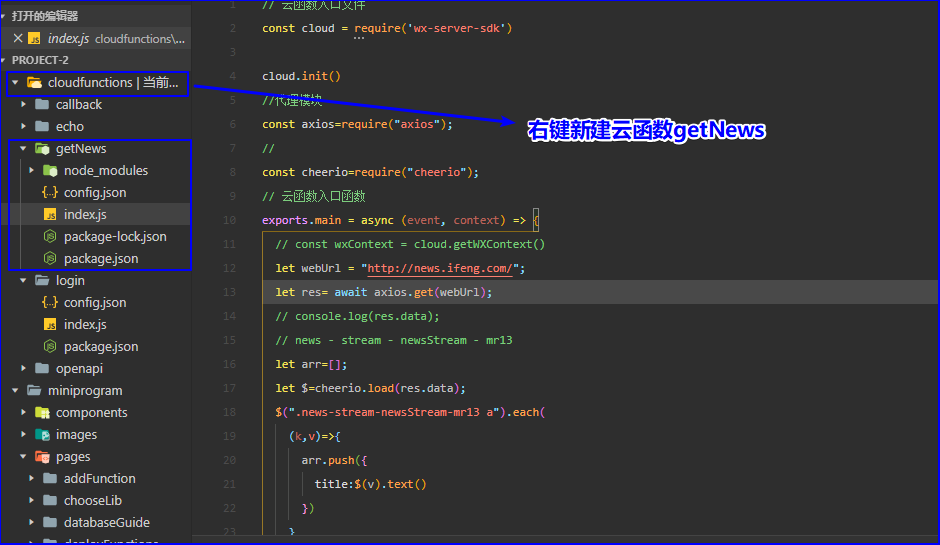Collapse the PROJECT-2 section
Screen dimensions: 940x545
point(4,60)
